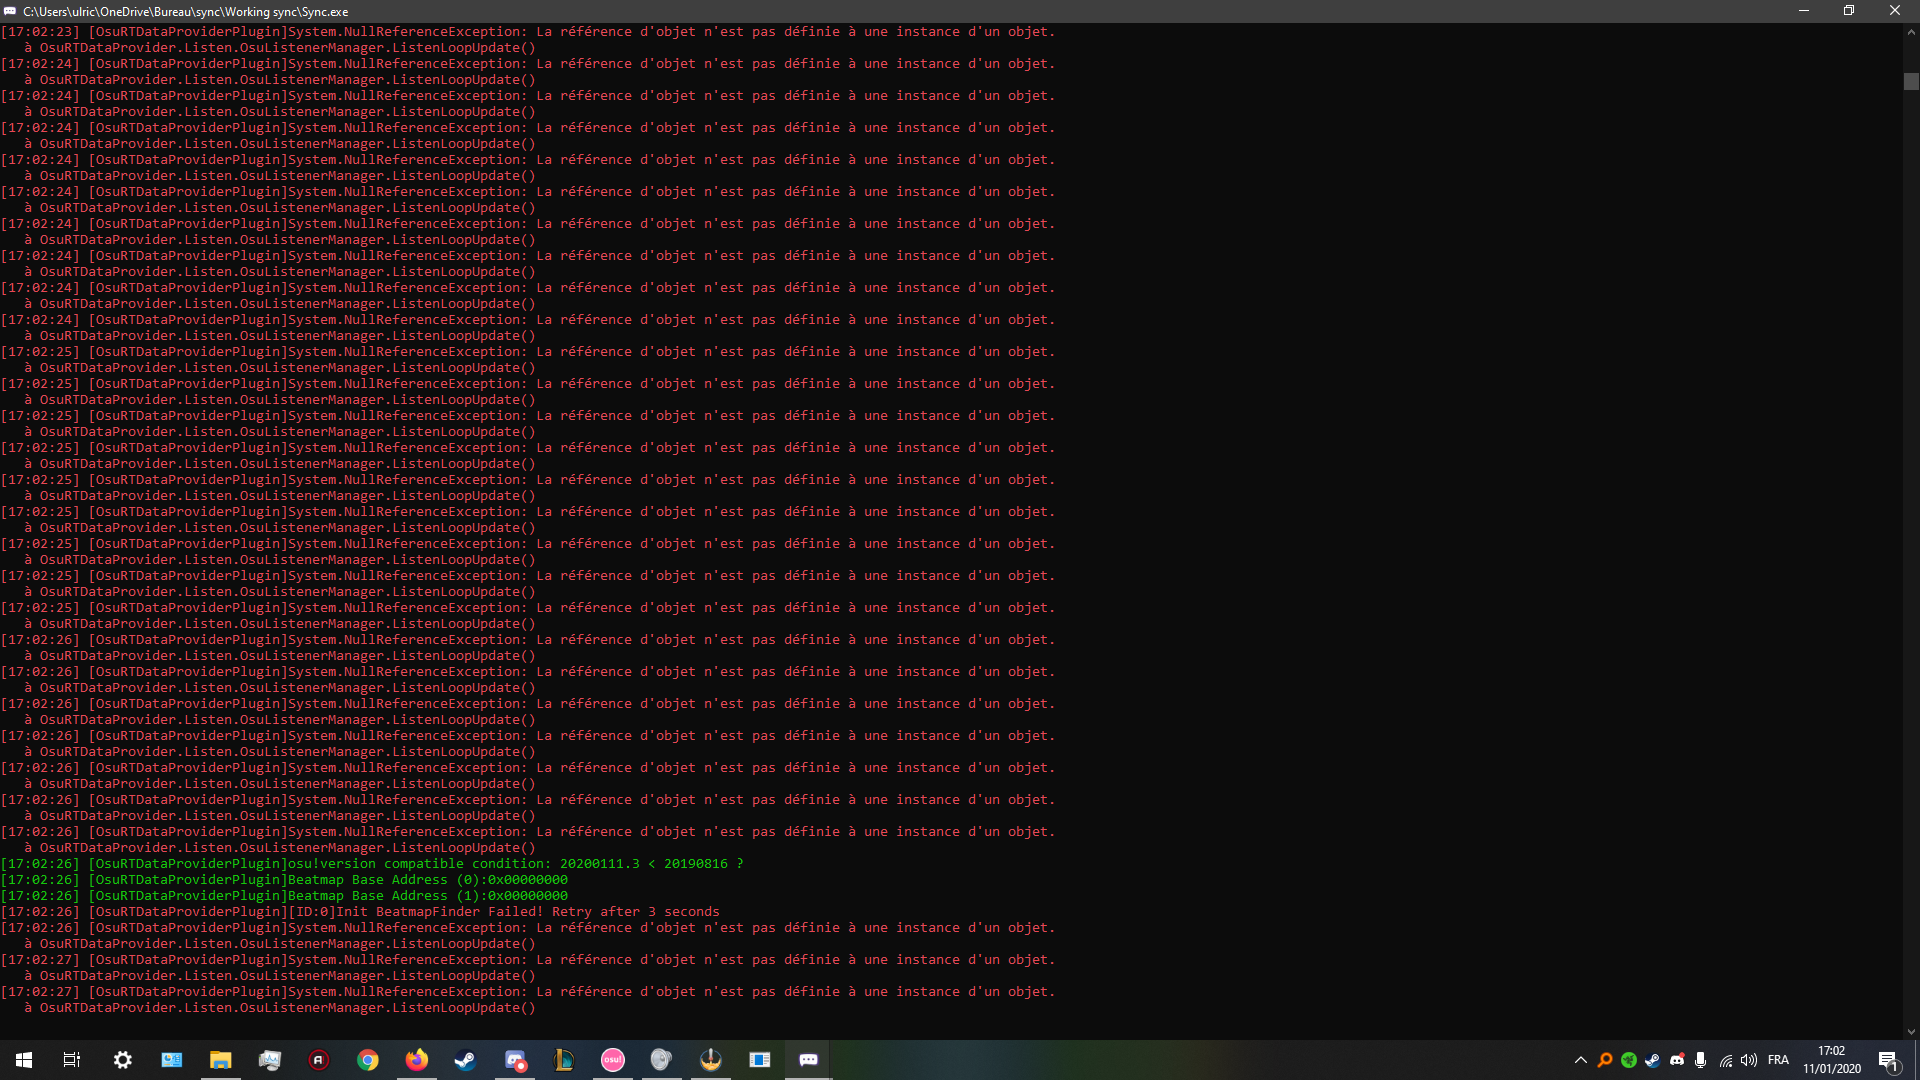Click the 'Beatmap Base Address (0):0x00000000' line
Image resolution: width=1920 pixels, height=1080 pixels.
284,880
